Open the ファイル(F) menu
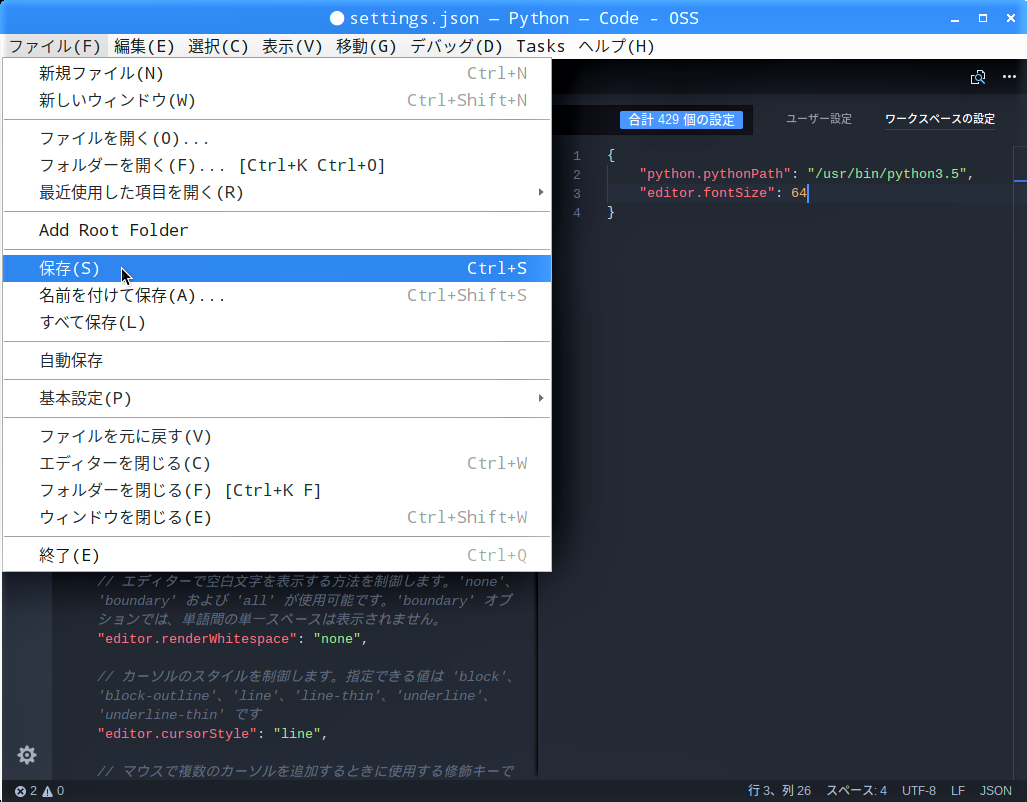Screen dimensions: 1027x802 click(x=55, y=47)
